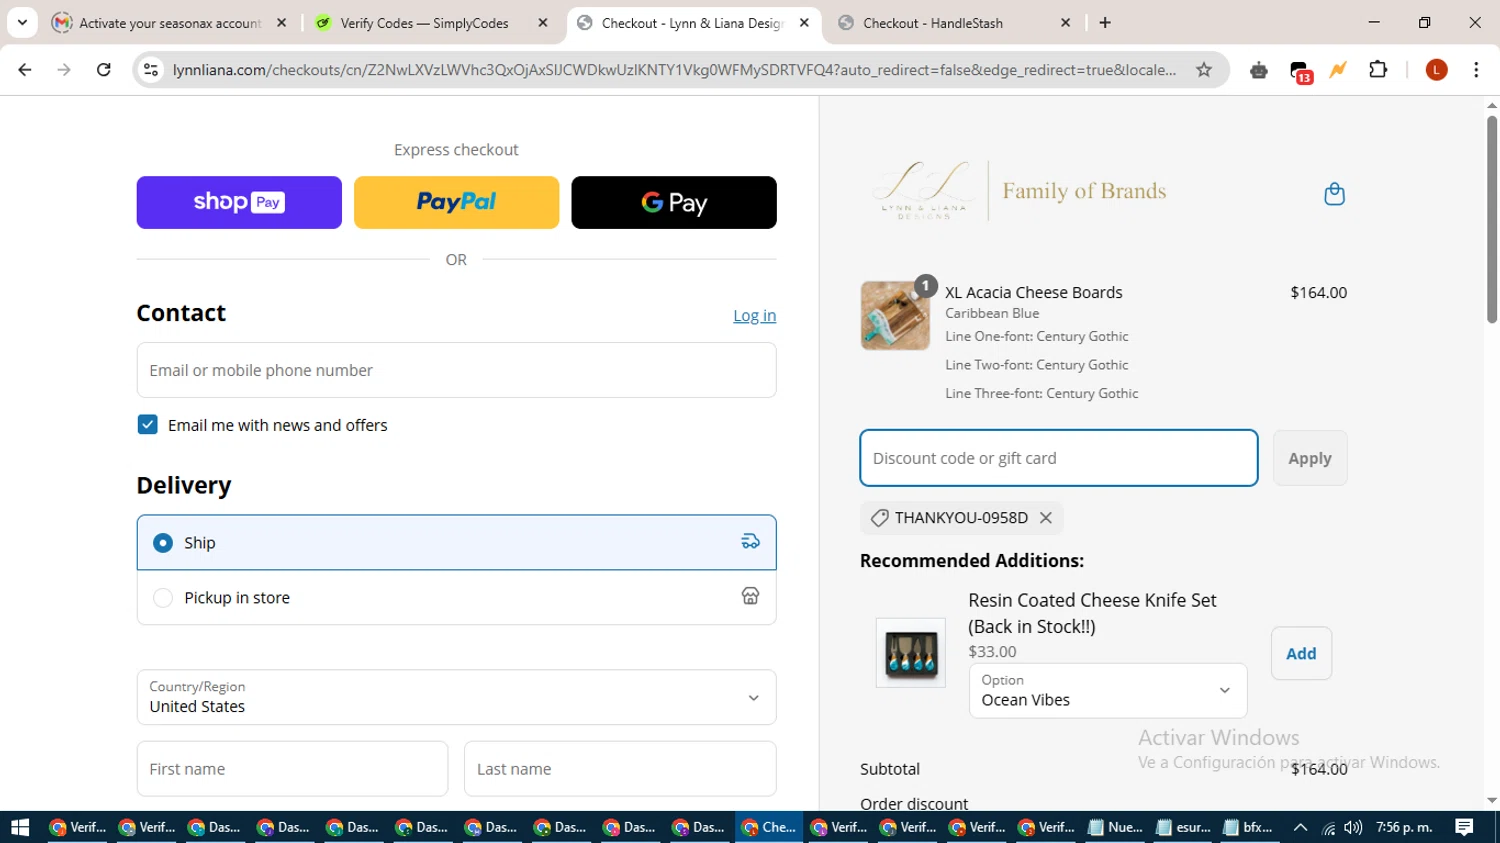Bookmark this page with the star icon
The height and width of the screenshot is (843, 1500).
click(x=1204, y=70)
